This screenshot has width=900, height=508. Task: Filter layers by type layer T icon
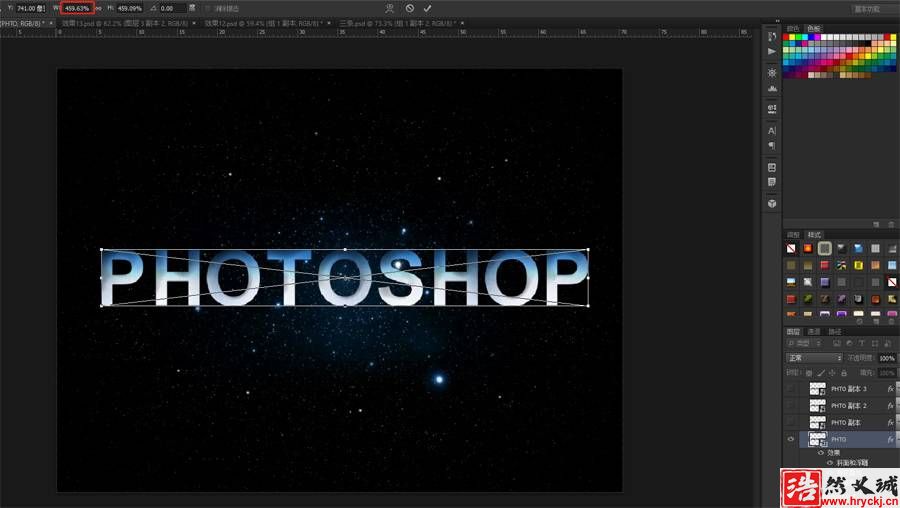862,343
